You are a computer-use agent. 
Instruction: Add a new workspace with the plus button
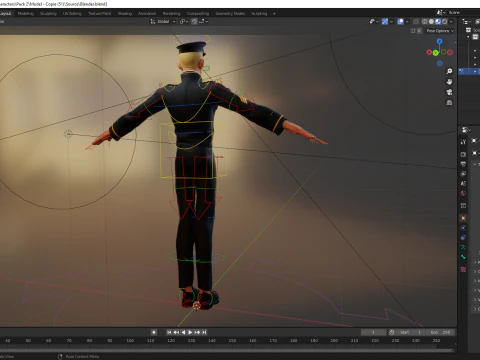pyautogui.click(x=274, y=13)
